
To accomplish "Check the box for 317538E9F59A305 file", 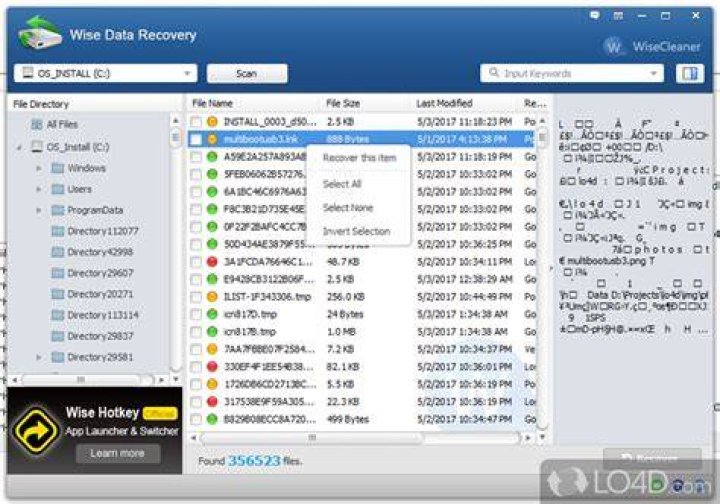I will coord(196,402).
